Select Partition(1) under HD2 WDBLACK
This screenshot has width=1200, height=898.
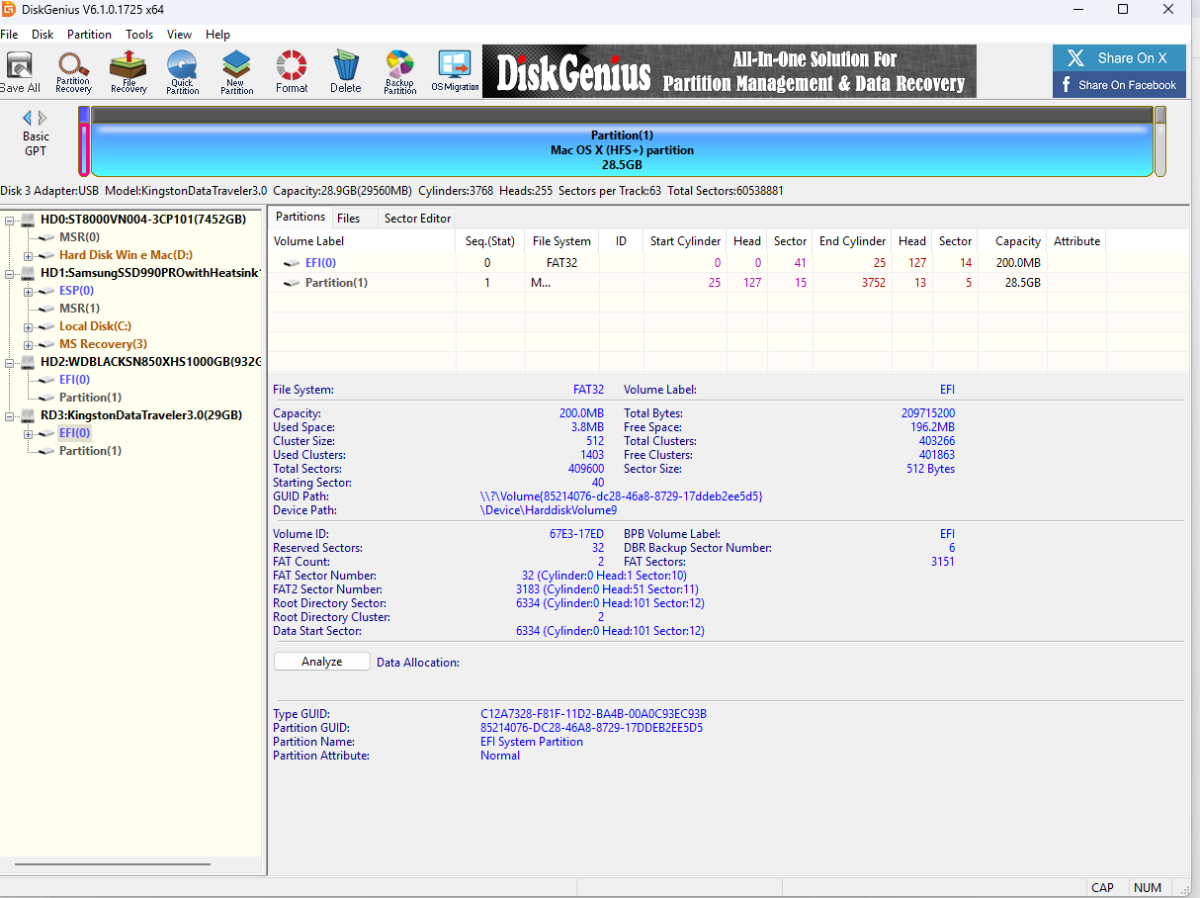pos(90,397)
